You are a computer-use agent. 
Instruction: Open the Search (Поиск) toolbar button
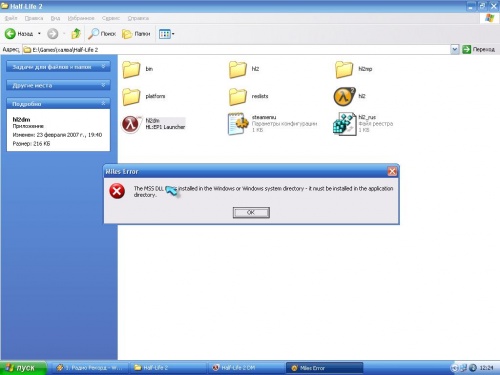point(102,34)
